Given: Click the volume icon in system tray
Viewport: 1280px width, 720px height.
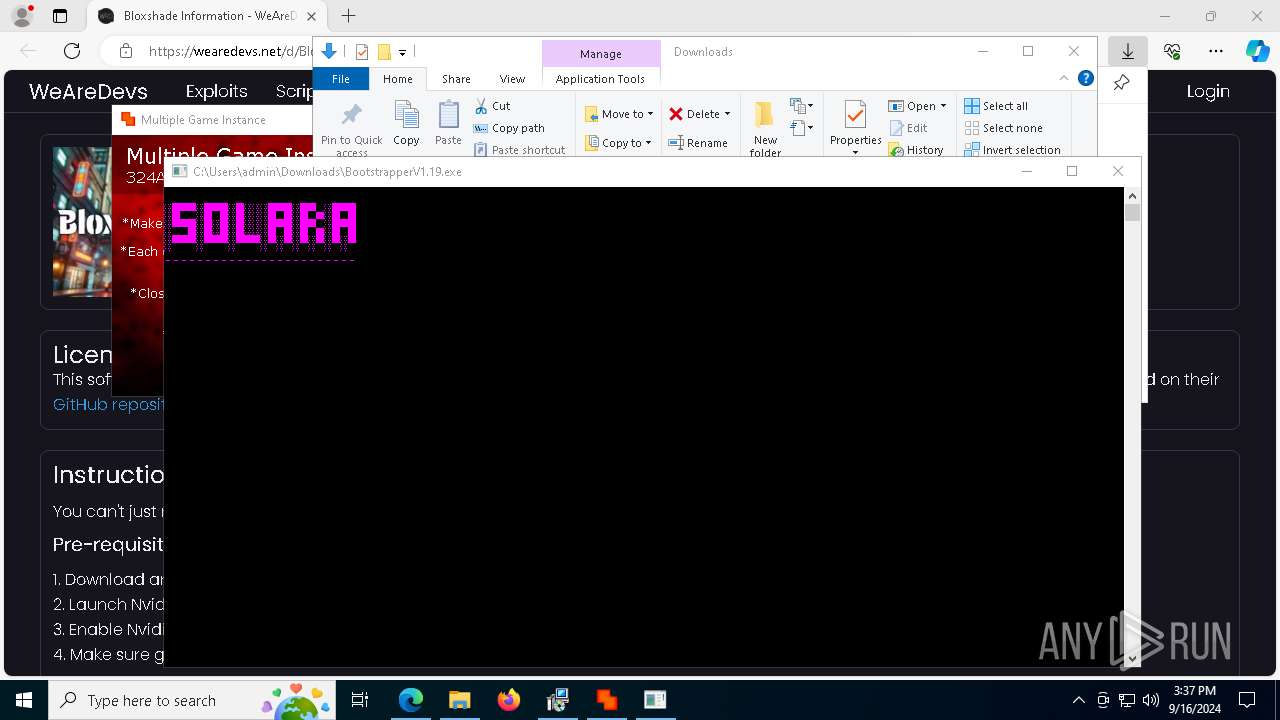Looking at the screenshot, I should tap(1151, 700).
